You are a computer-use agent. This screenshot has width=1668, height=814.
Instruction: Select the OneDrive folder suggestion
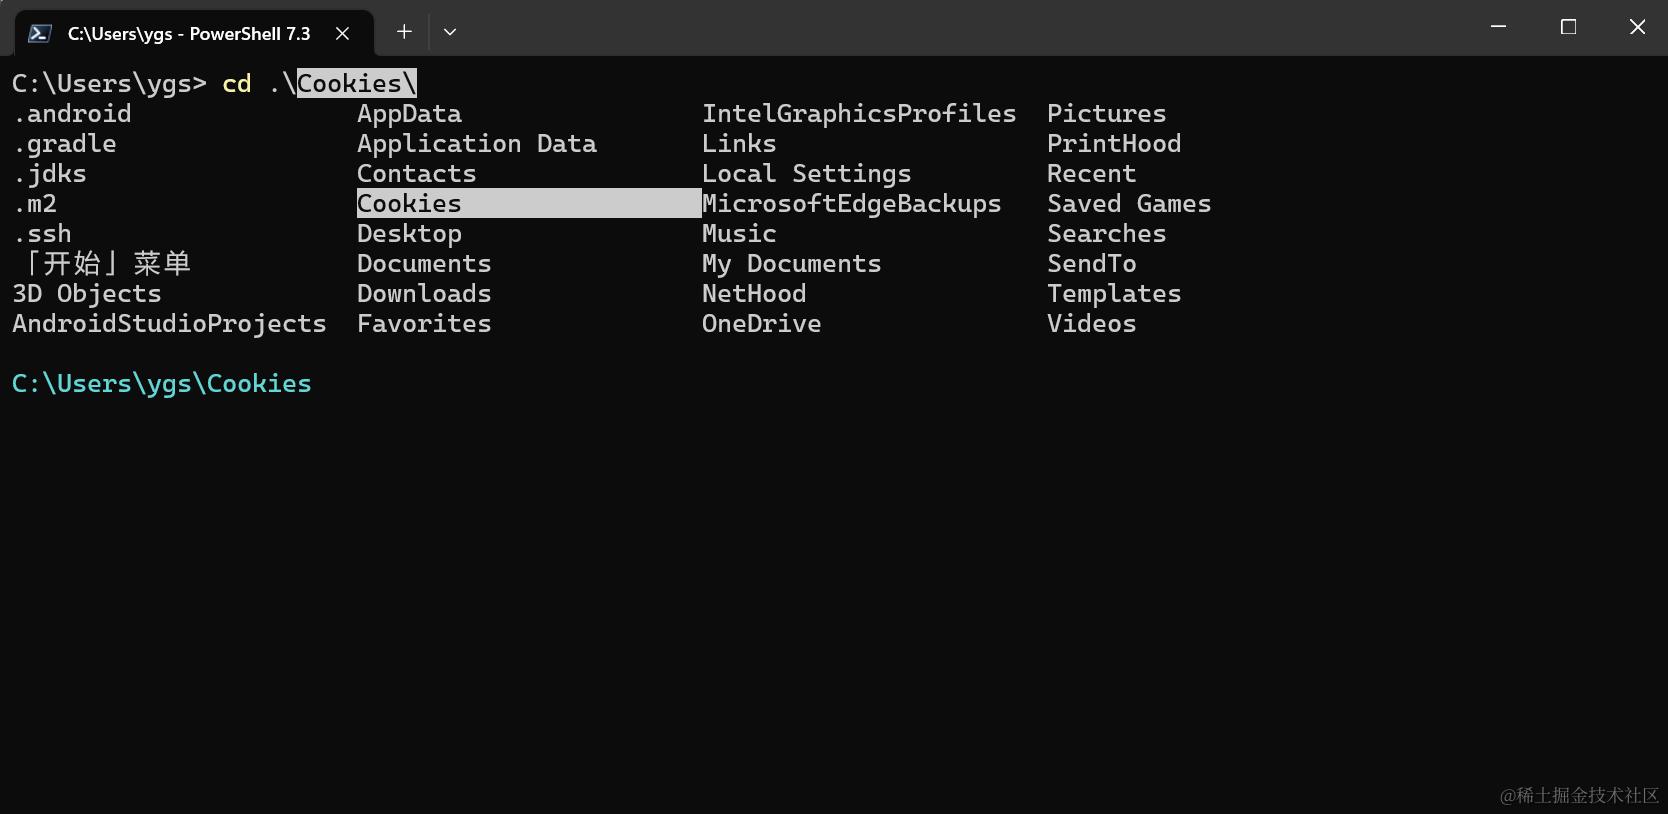761,324
